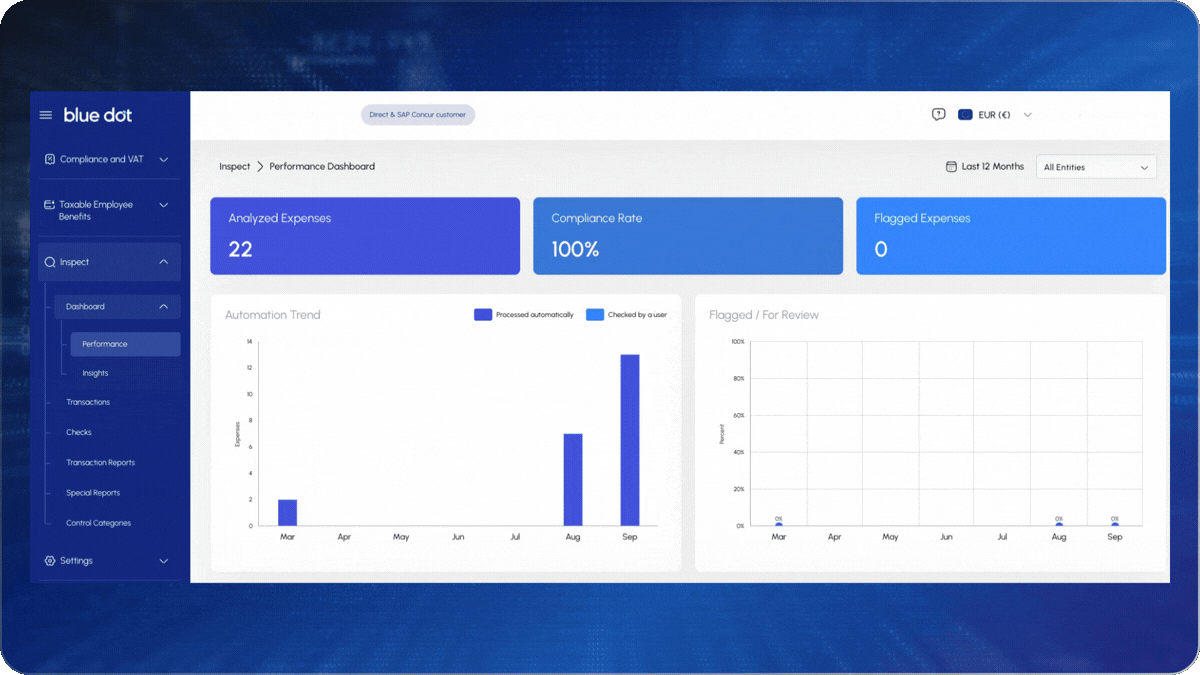Click the EU flag currency icon
The width and height of the screenshot is (1200, 675).
pos(965,115)
